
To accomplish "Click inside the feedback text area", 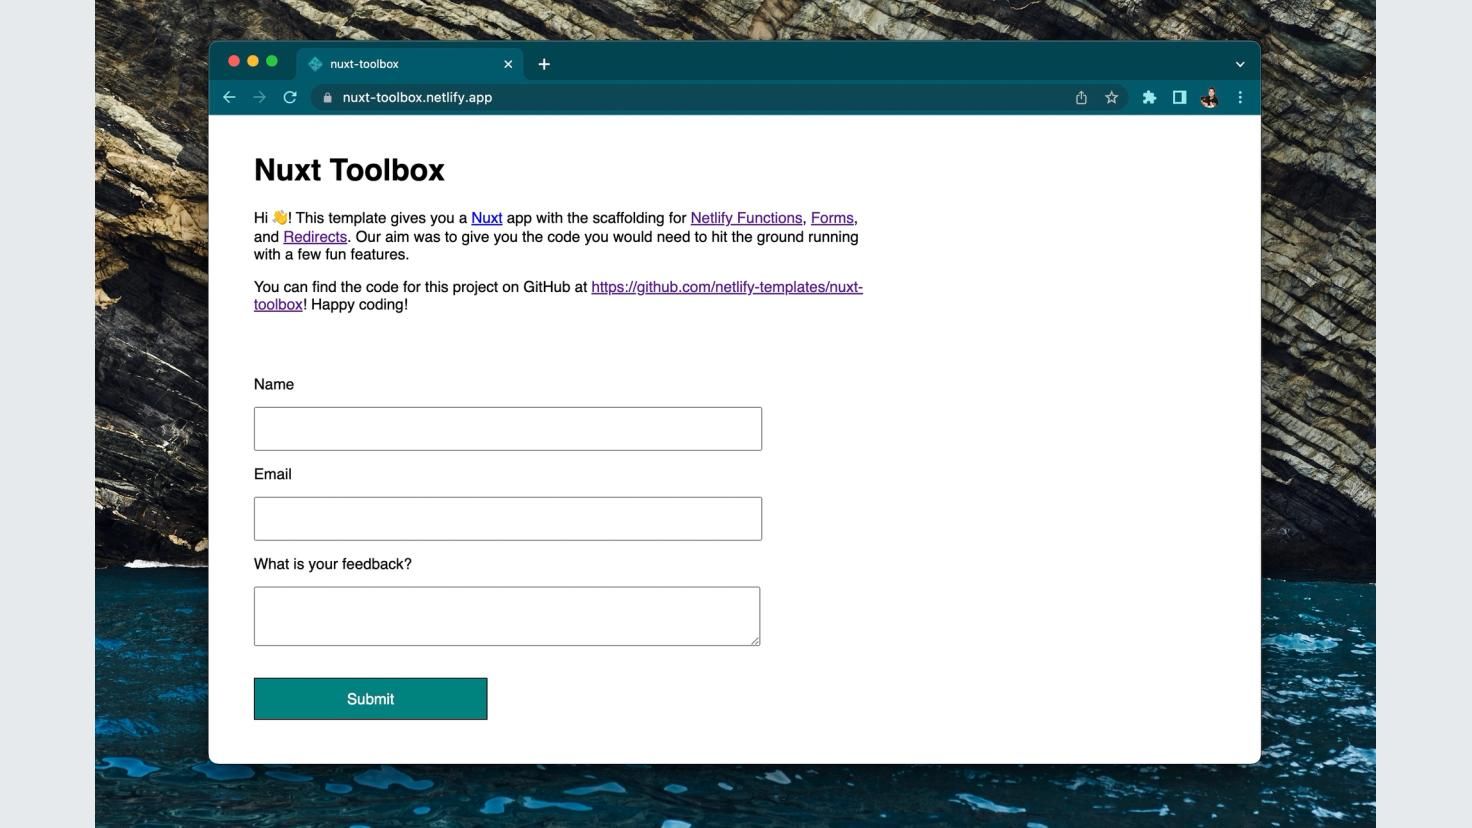I will pos(507,616).
